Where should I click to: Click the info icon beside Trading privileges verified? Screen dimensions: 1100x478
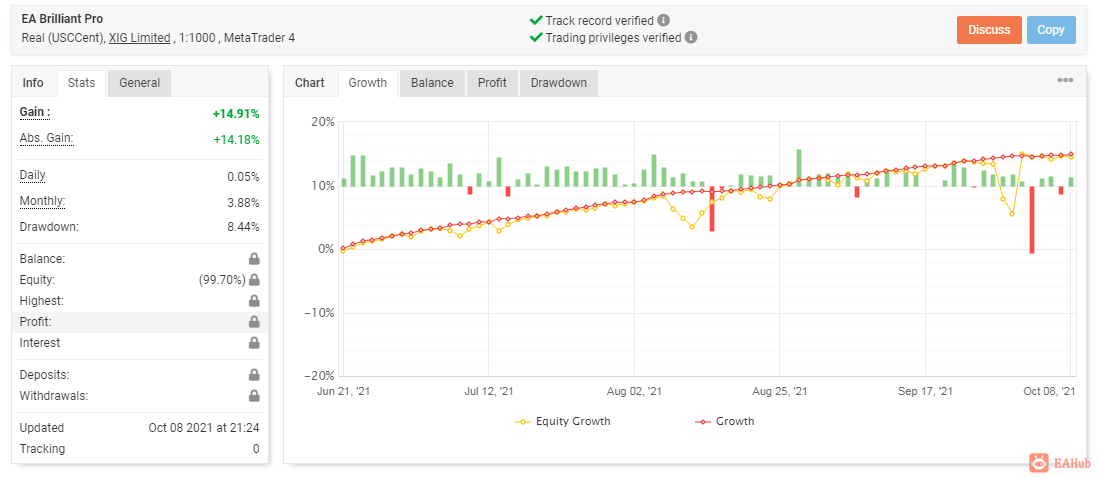tap(691, 37)
